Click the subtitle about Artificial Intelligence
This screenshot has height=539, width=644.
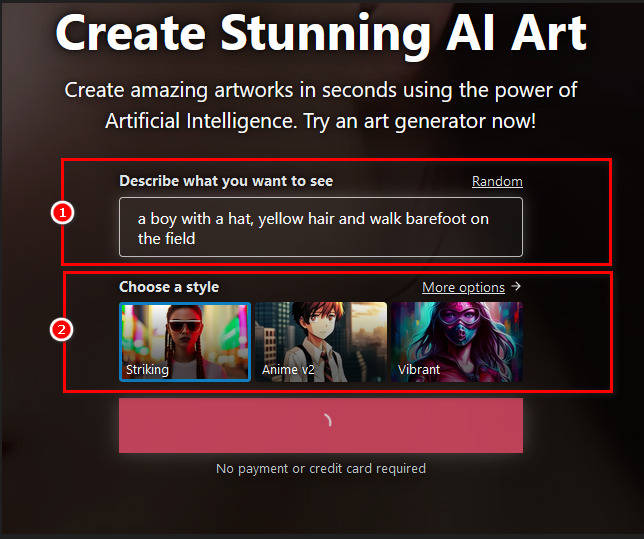(321, 106)
